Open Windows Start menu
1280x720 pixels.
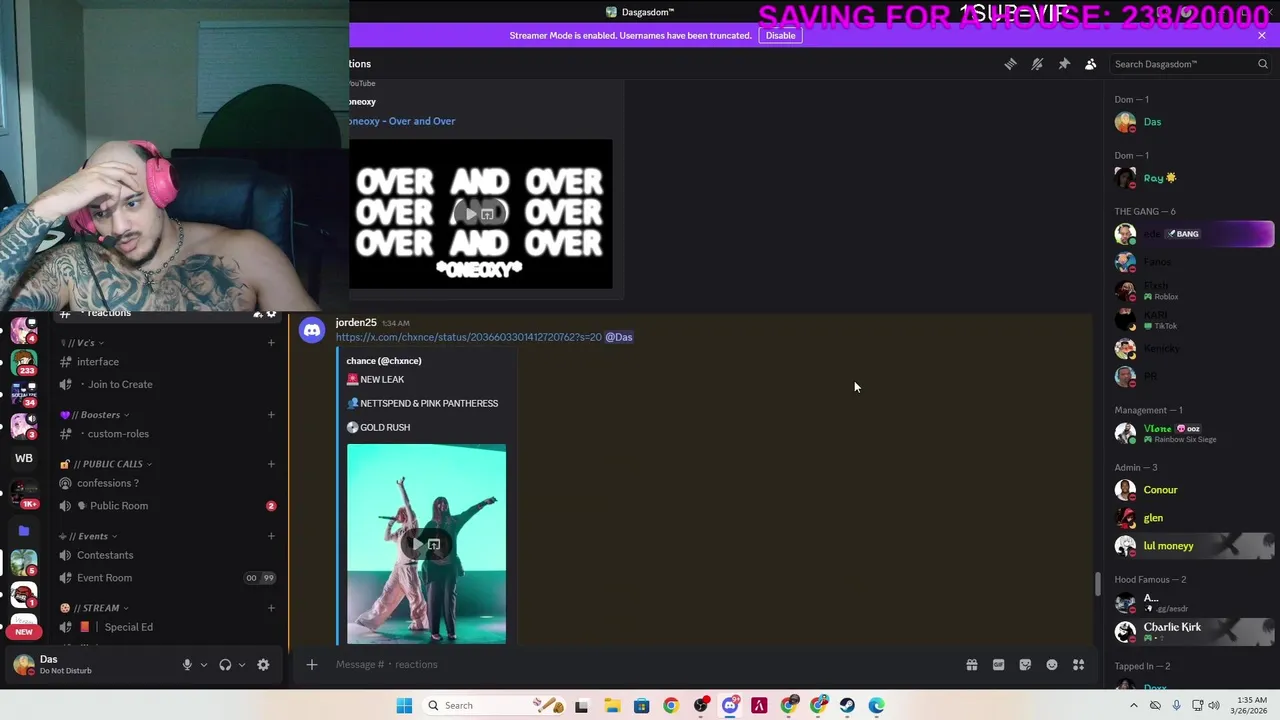(x=404, y=706)
